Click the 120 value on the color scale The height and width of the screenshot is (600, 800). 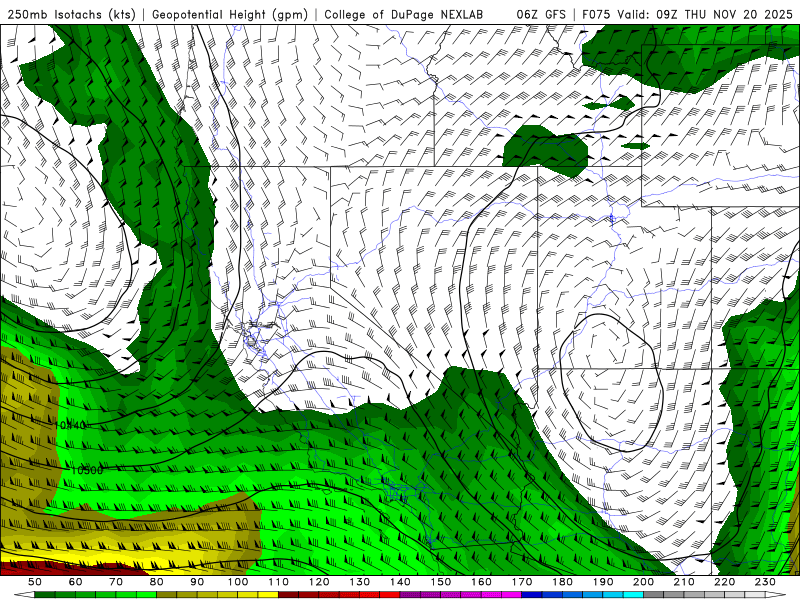pos(319,582)
